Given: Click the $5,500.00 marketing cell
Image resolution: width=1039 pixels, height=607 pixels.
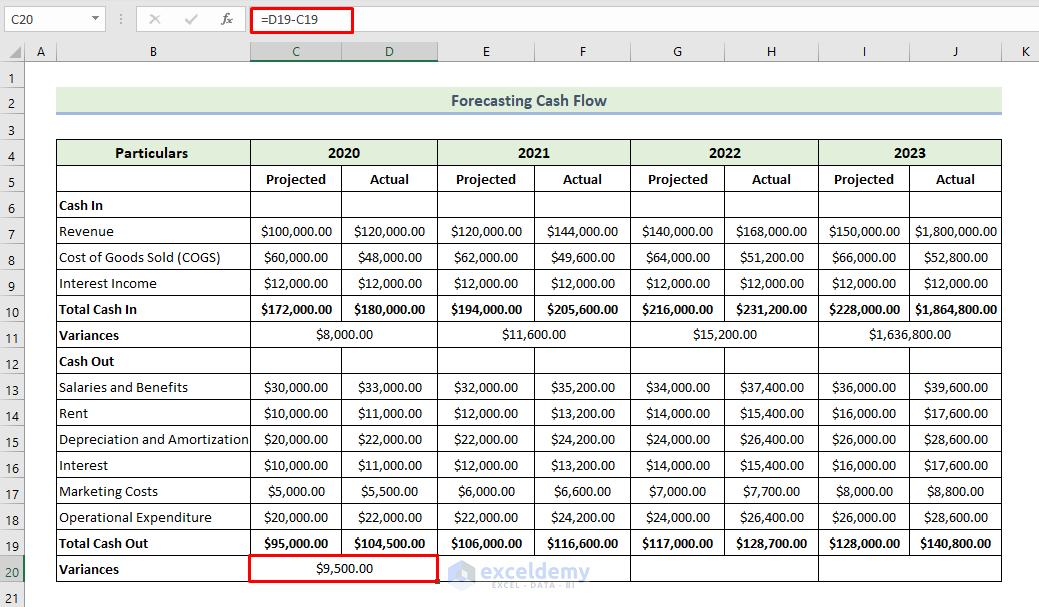Looking at the screenshot, I should coord(390,491).
